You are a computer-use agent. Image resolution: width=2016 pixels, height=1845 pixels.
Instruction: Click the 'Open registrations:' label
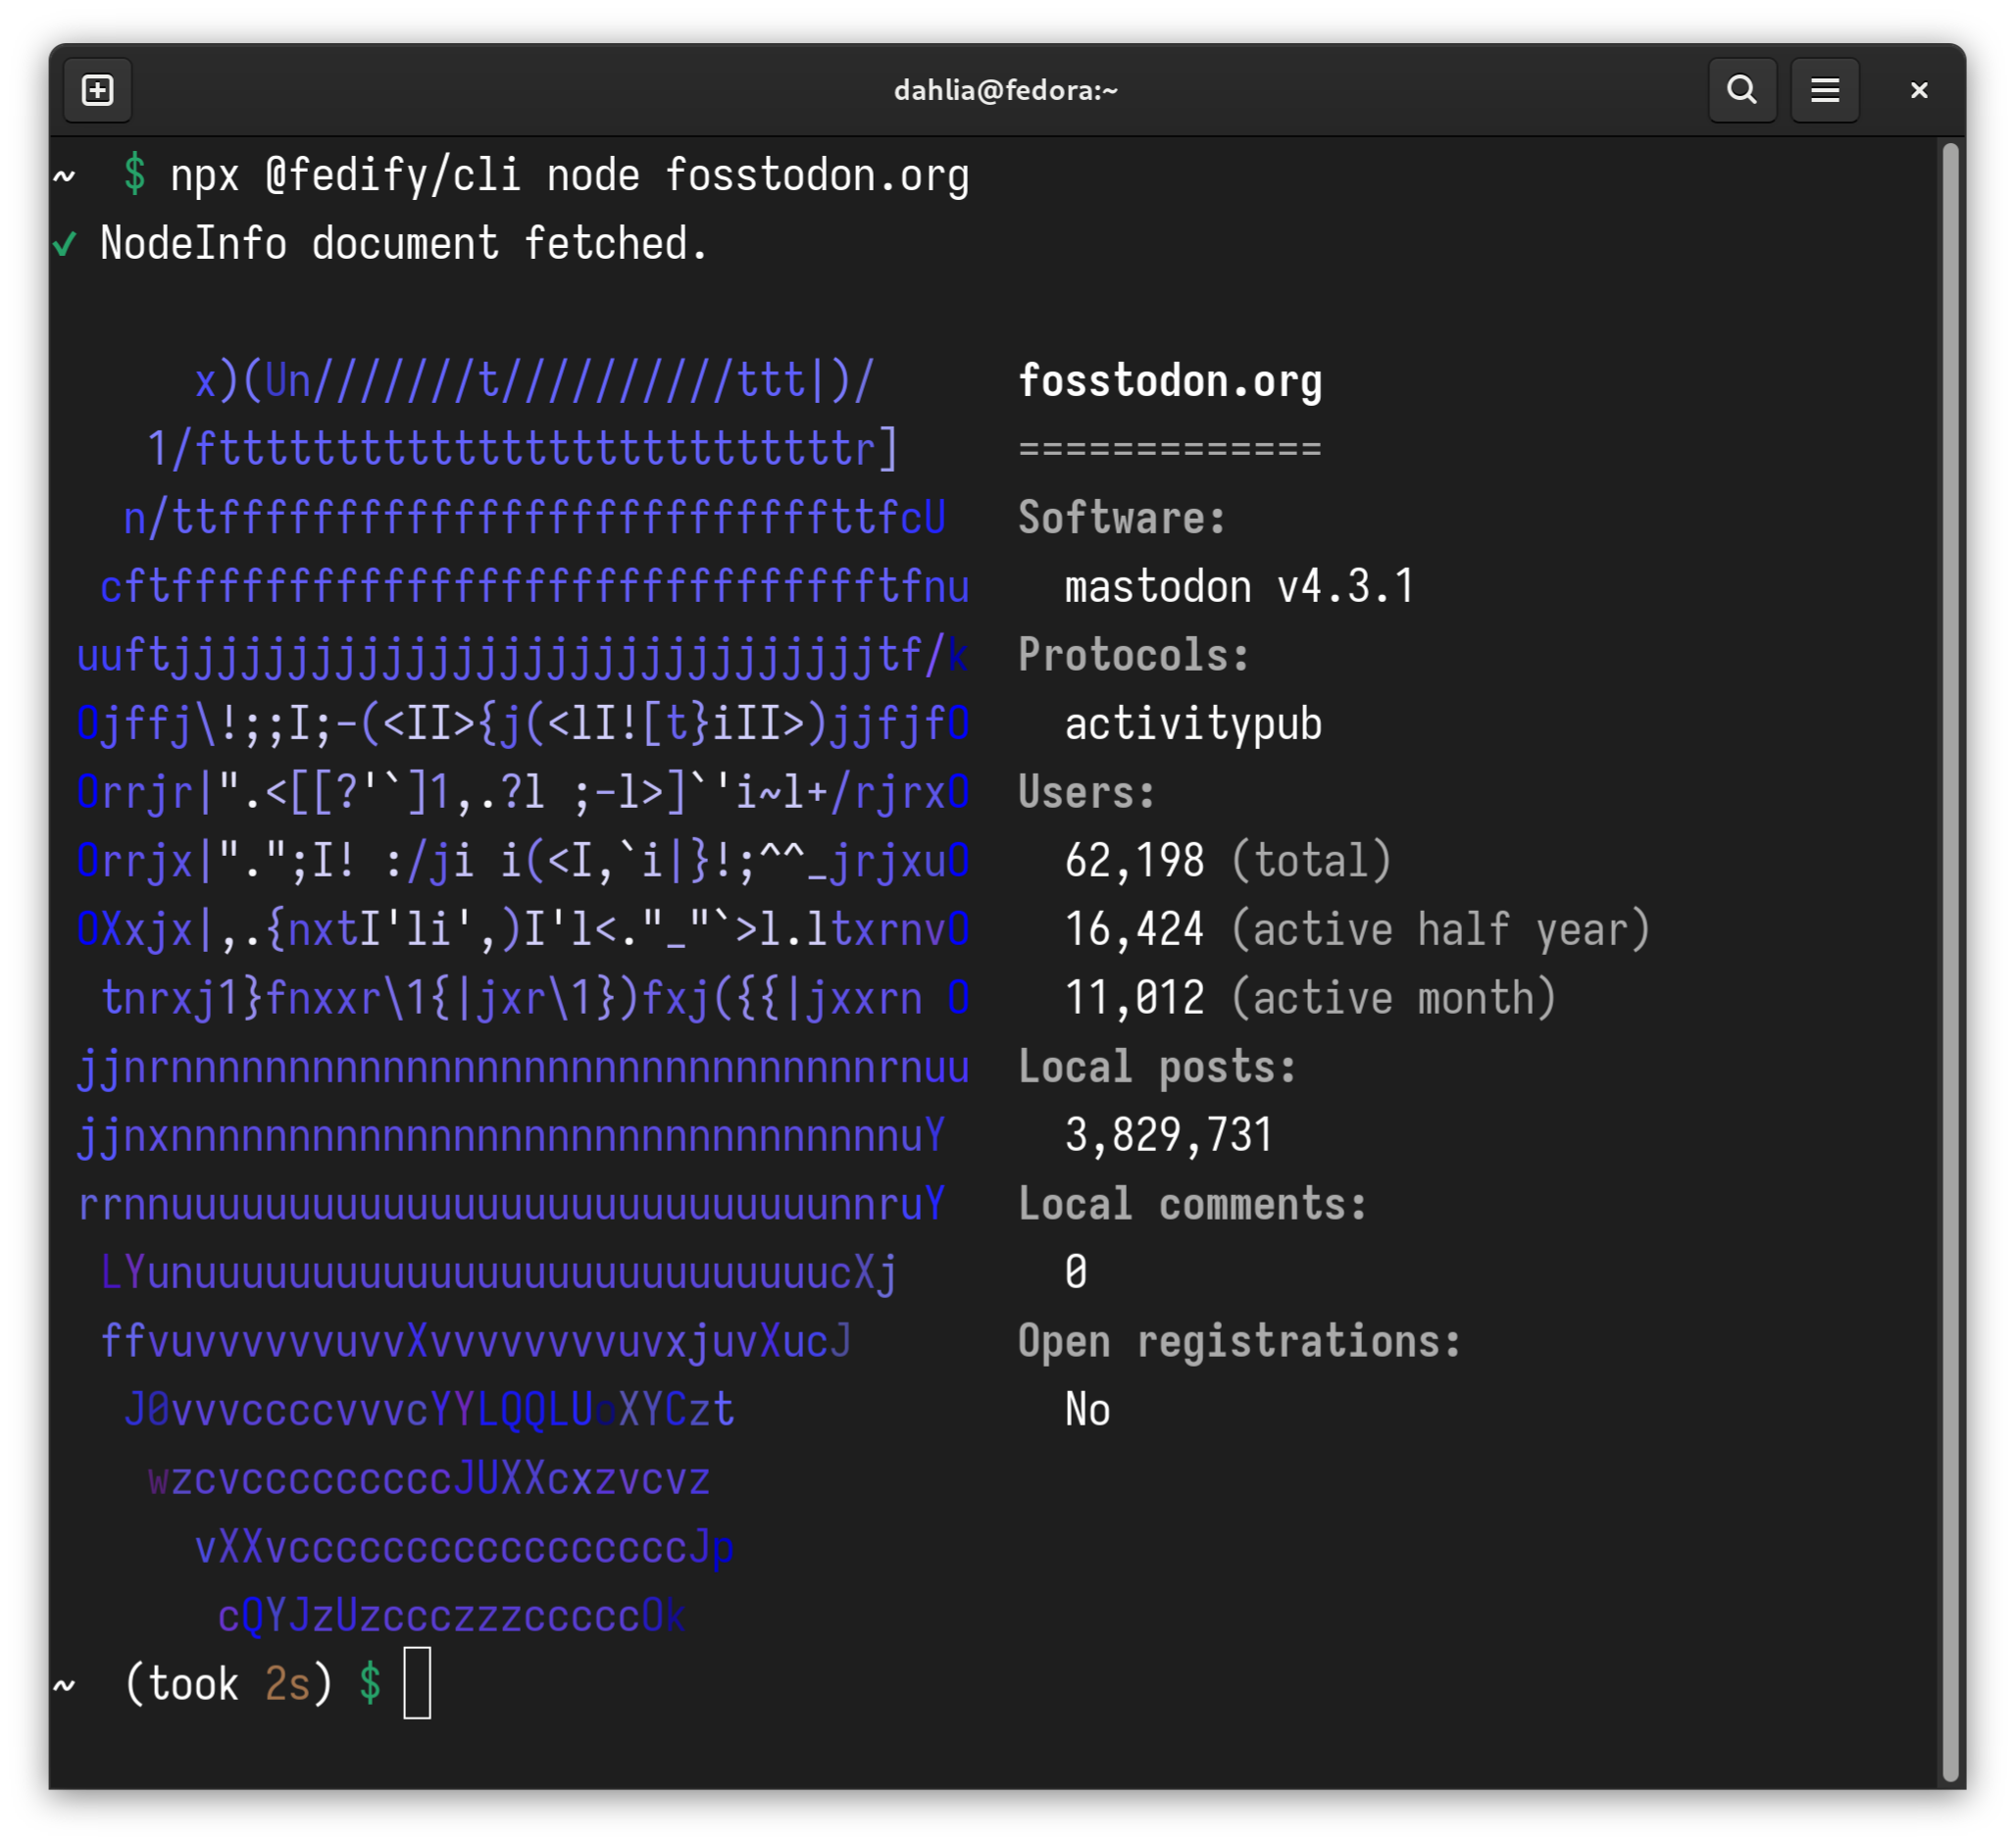(1240, 1342)
